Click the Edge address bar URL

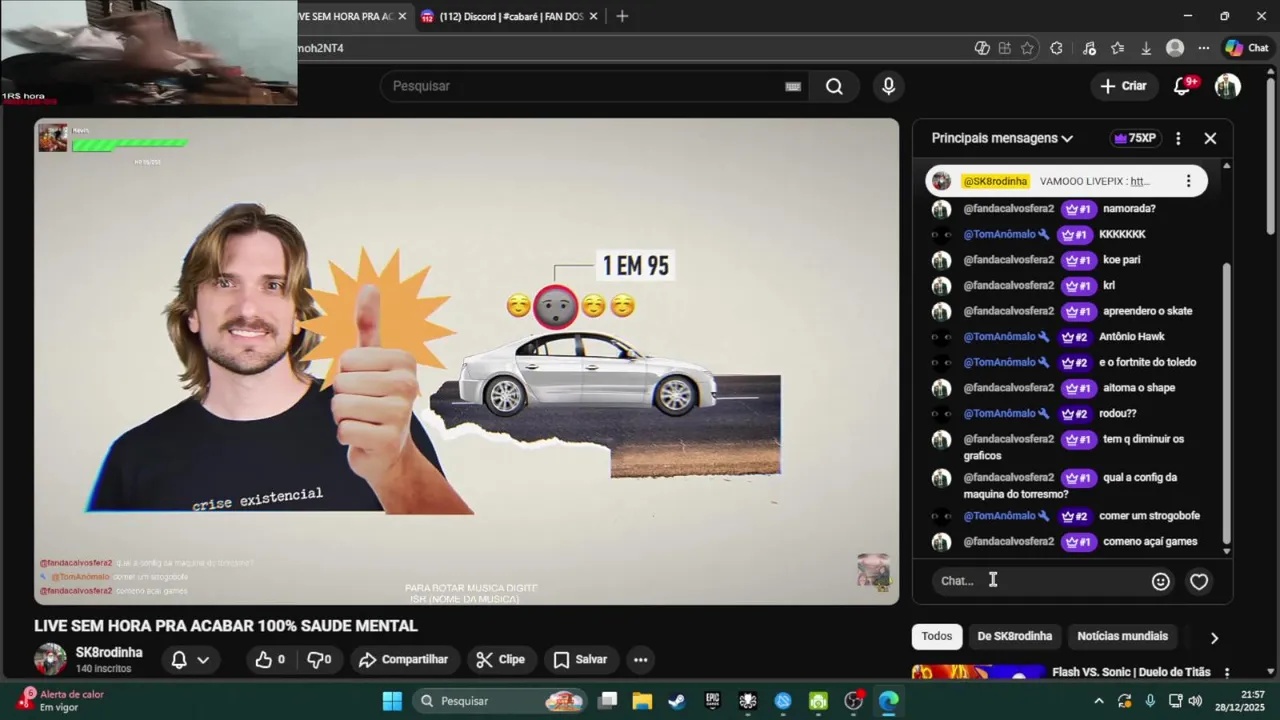coord(322,48)
